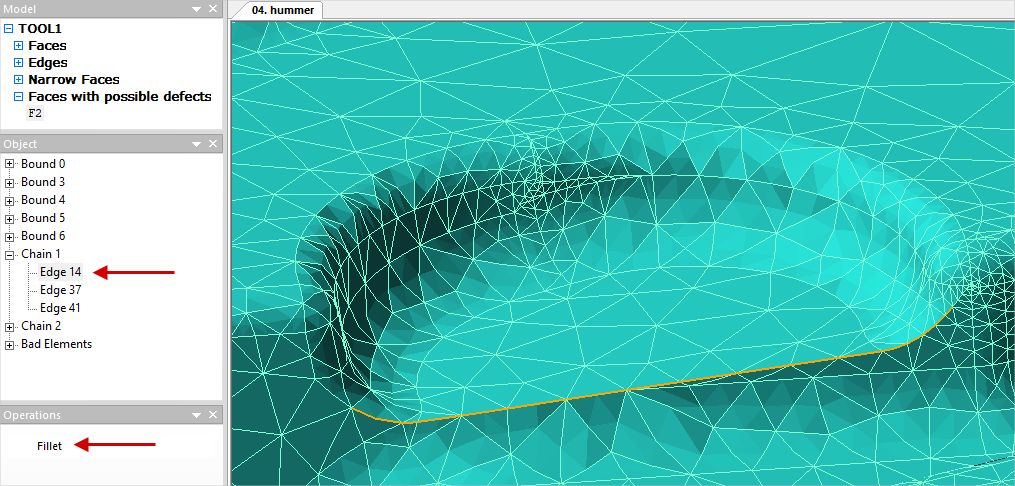
Task: Open the Model panel dropdown arrow
Action: coord(196,9)
